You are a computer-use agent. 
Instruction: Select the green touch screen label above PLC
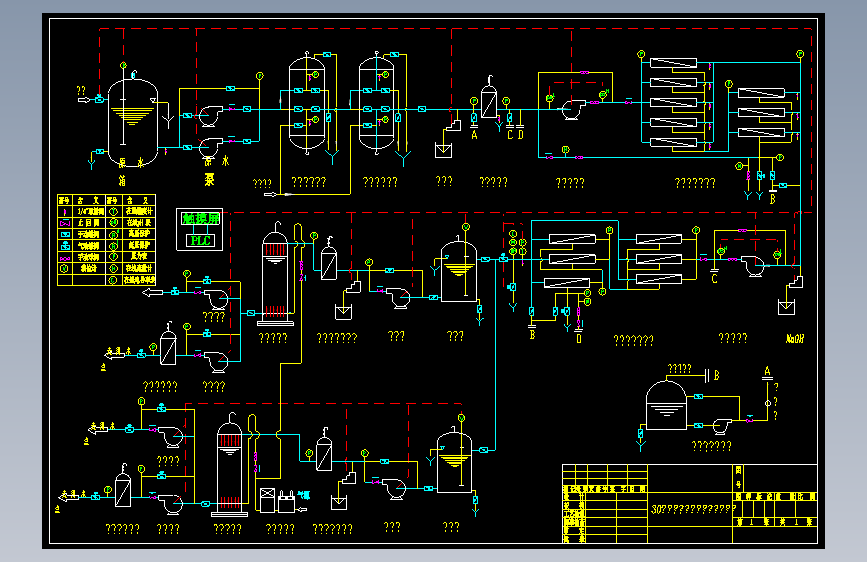point(200,218)
